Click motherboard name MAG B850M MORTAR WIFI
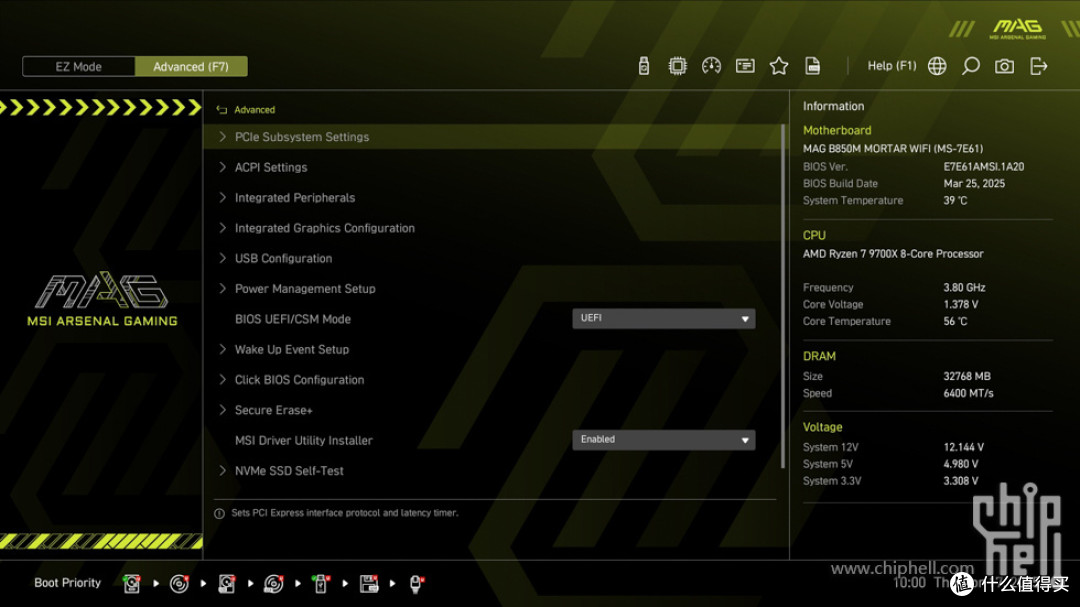This screenshot has height=607, width=1080. pos(893,148)
